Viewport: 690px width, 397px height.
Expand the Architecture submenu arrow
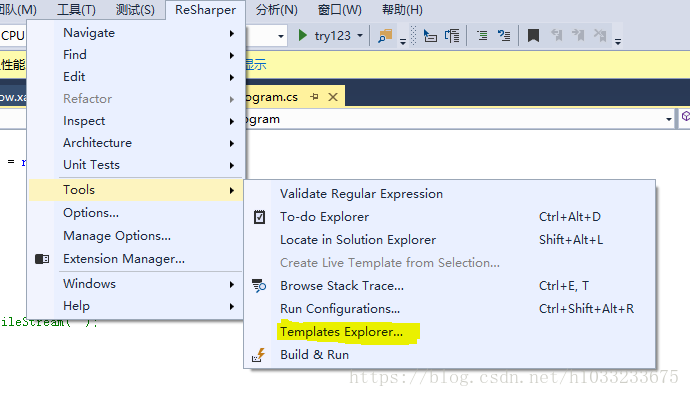(231, 143)
